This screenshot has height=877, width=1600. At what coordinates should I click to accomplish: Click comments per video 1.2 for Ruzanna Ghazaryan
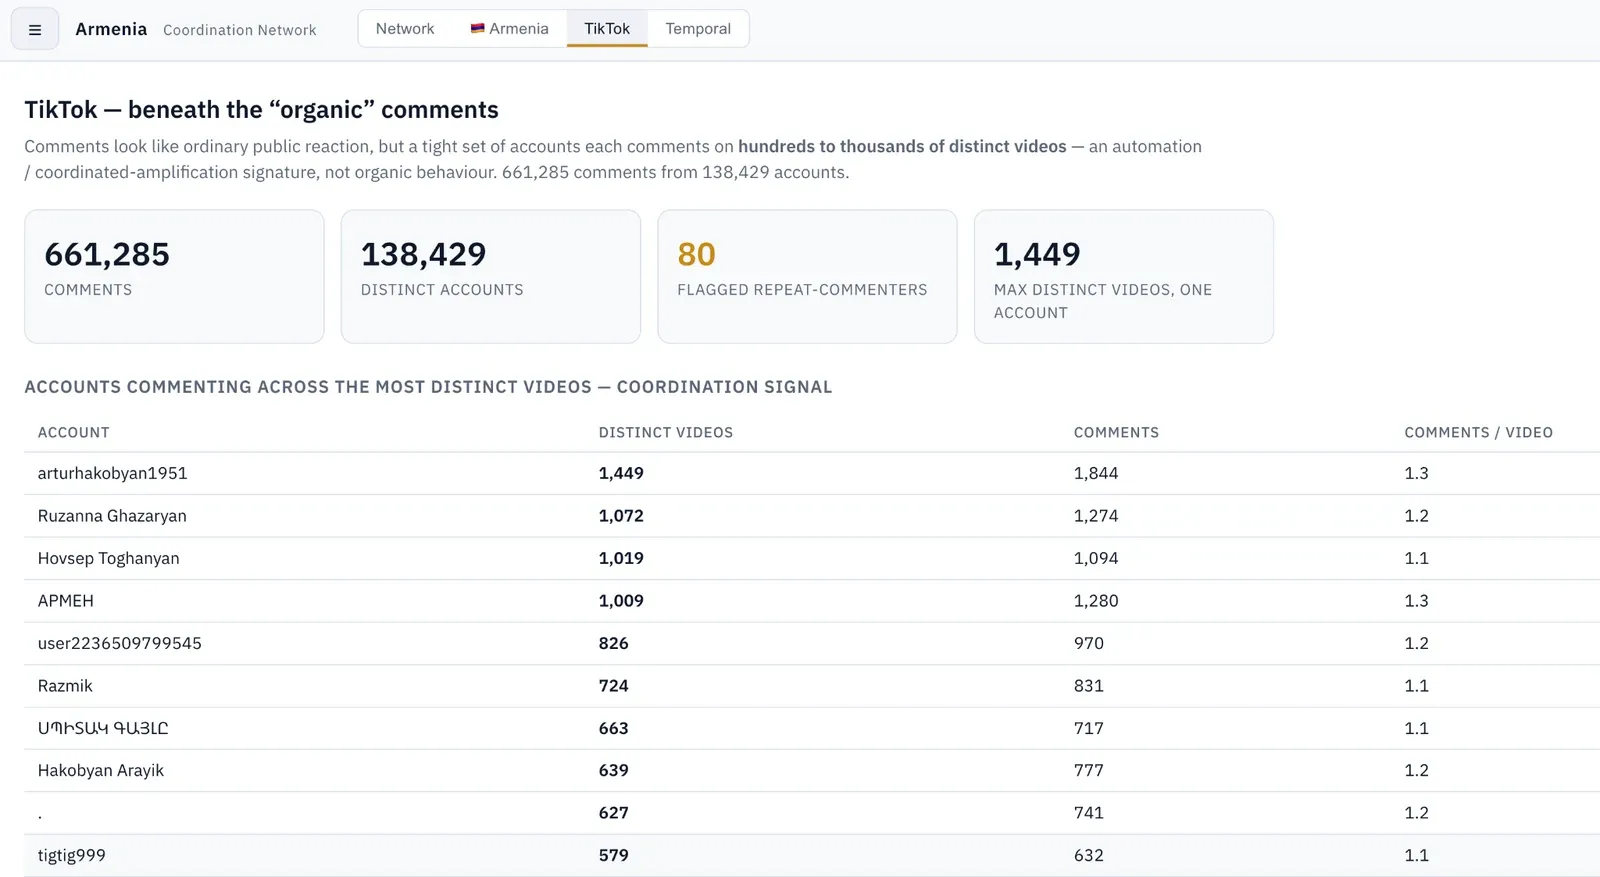[1416, 516]
